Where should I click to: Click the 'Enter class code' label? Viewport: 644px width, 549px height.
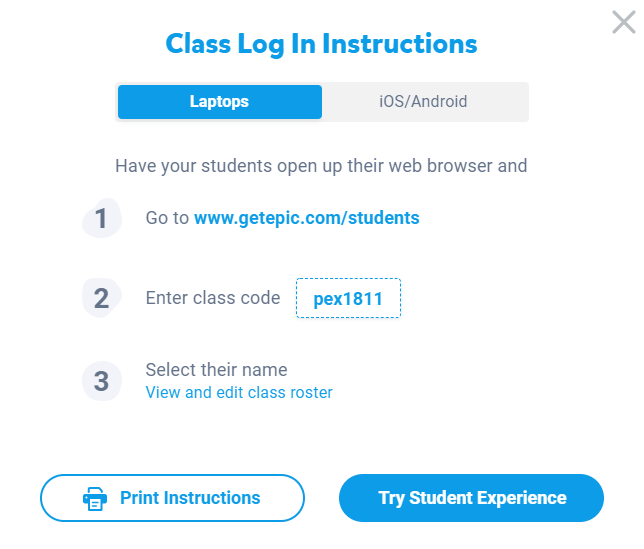click(x=213, y=298)
